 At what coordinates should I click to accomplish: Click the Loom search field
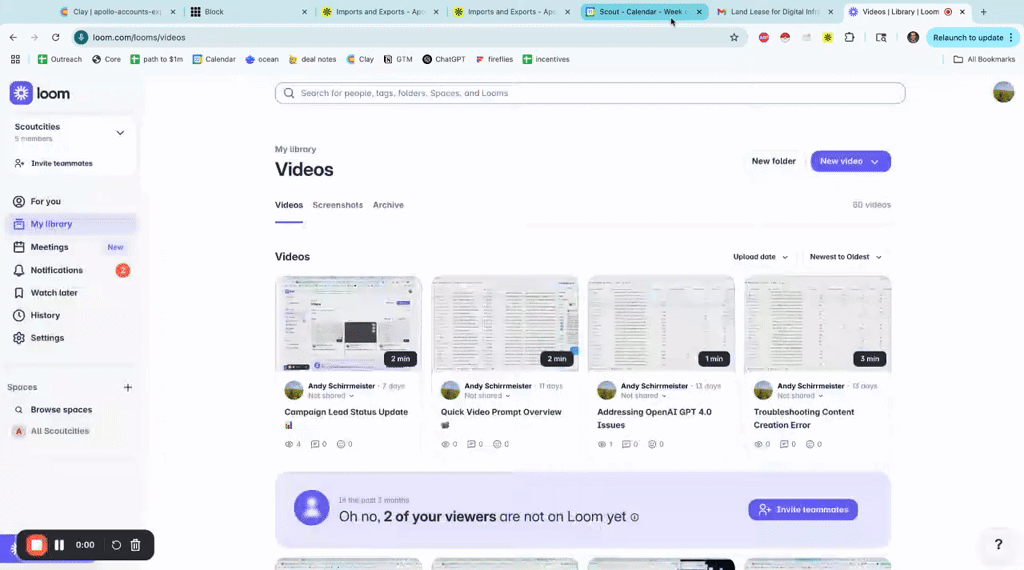590,93
